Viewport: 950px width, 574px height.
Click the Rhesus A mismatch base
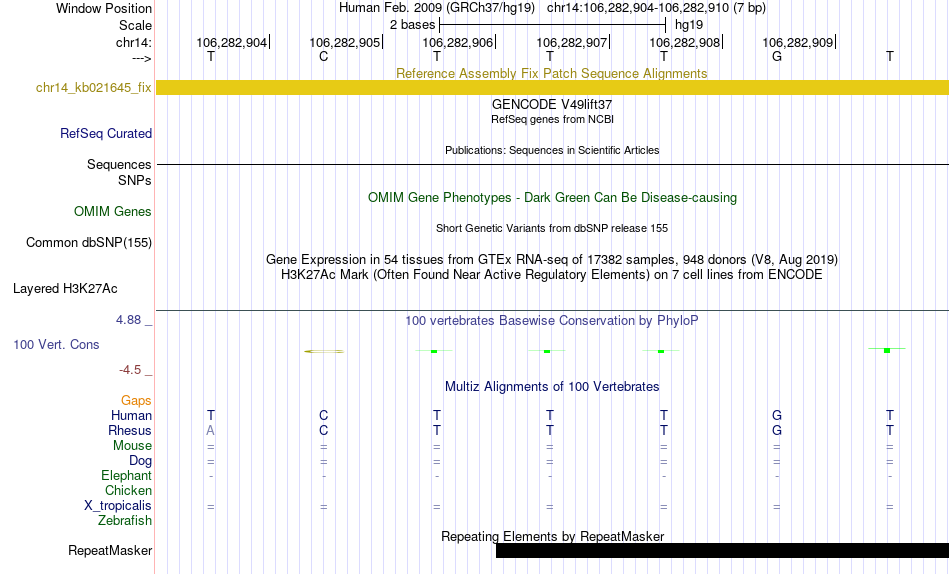[x=210, y=430]
